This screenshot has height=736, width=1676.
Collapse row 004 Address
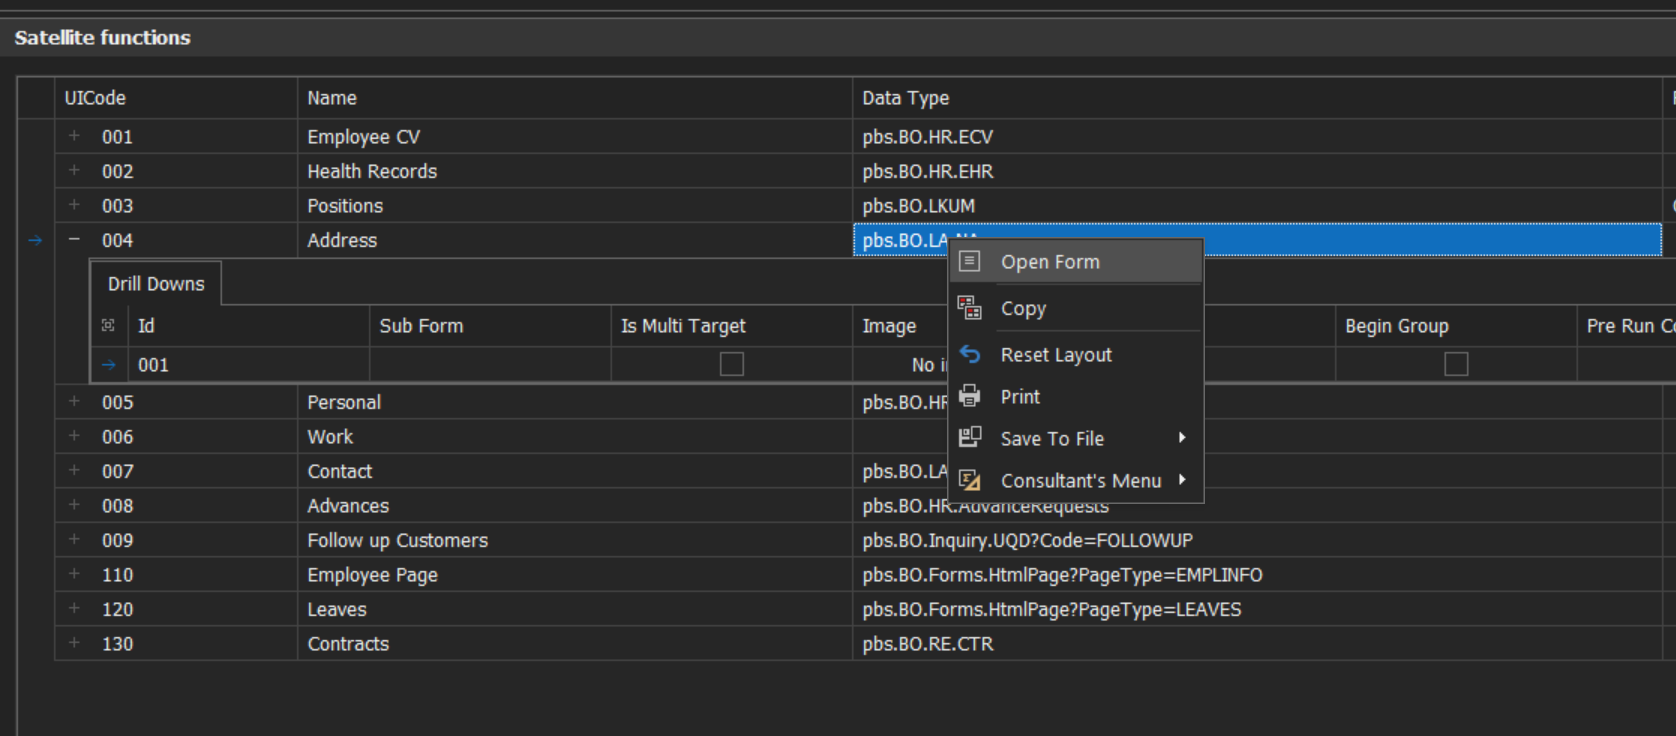(x=74, y=240)
